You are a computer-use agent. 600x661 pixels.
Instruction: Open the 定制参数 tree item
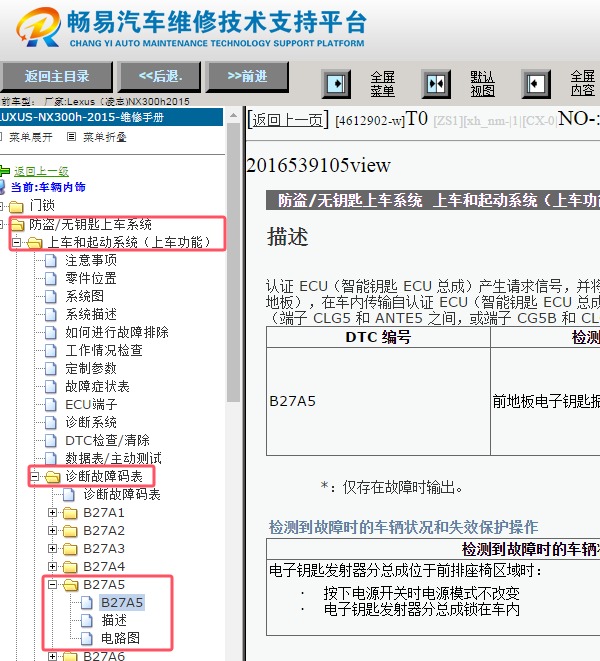[x=91, y=368]
